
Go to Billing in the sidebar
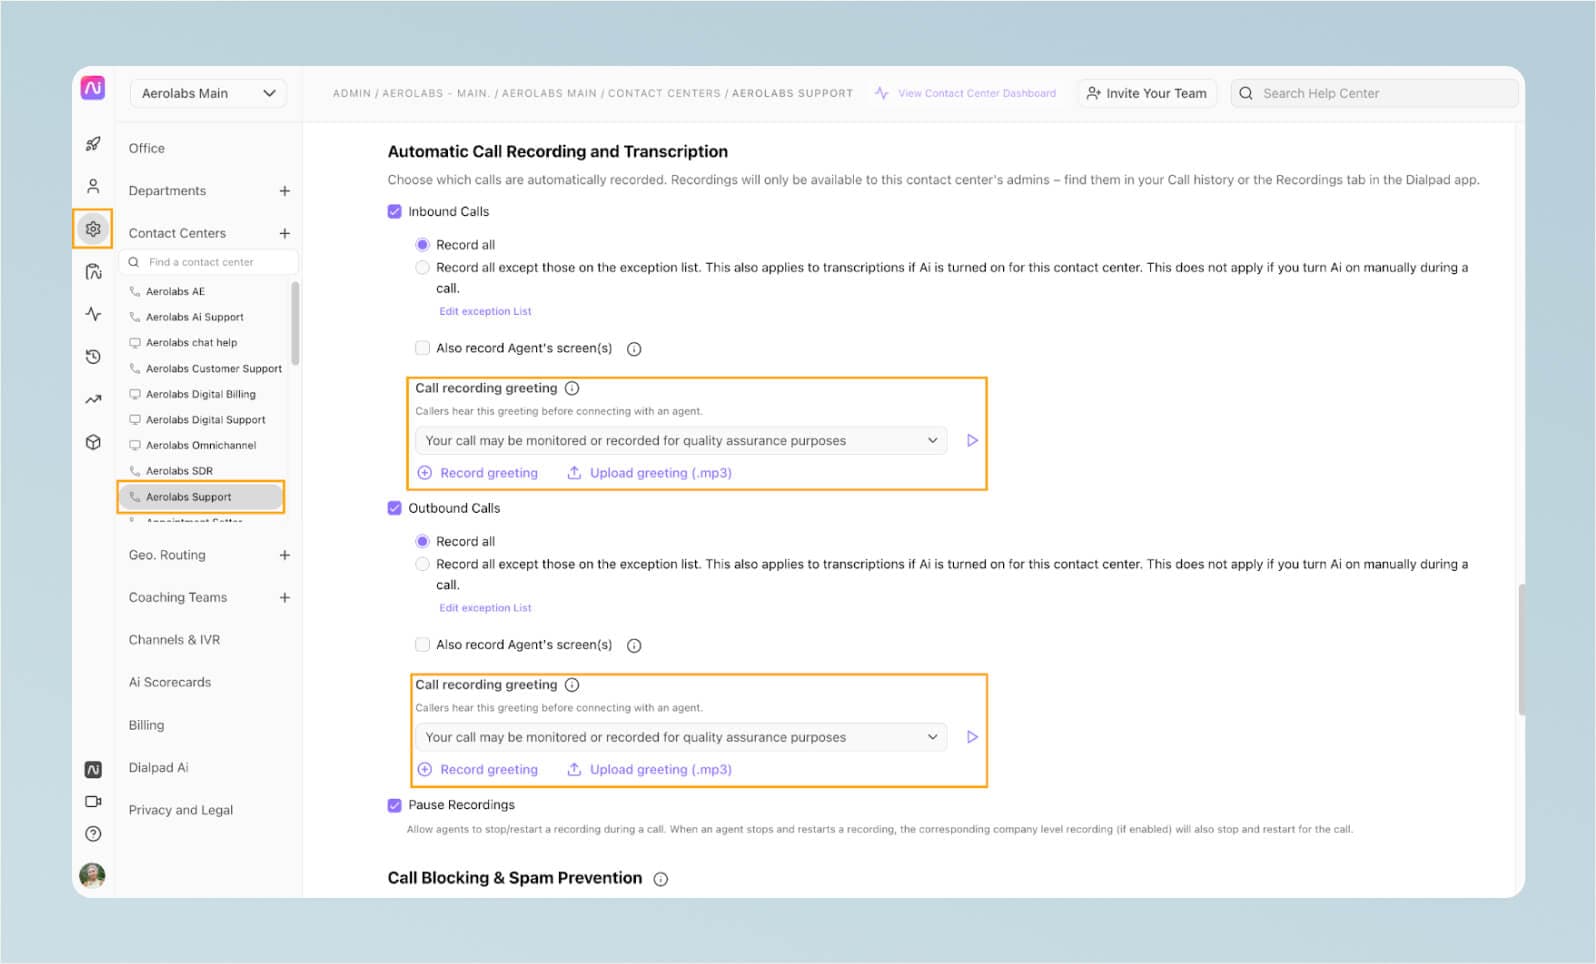(x=146, y=725)
